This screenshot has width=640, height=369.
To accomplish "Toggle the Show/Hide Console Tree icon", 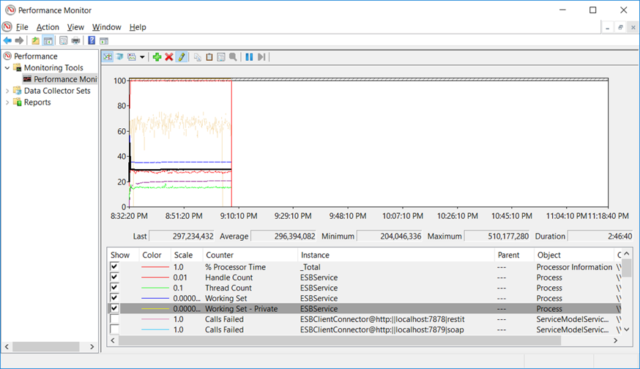I will pos(48,40).
